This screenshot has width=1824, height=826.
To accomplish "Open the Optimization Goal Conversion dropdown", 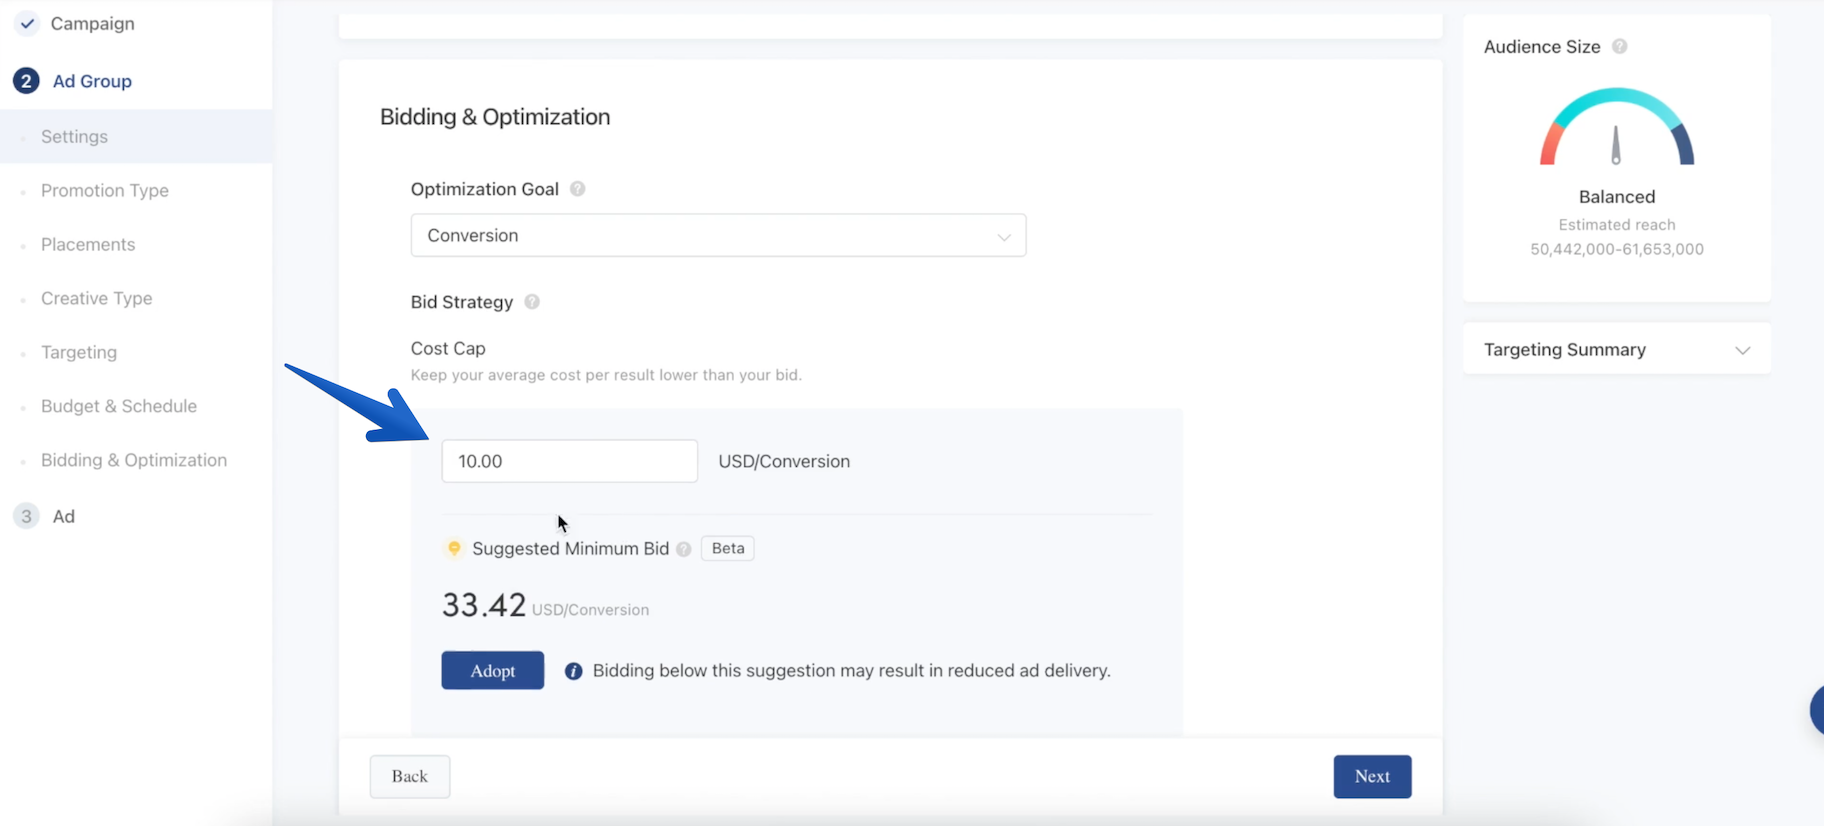I will click(x=717, y=235).
